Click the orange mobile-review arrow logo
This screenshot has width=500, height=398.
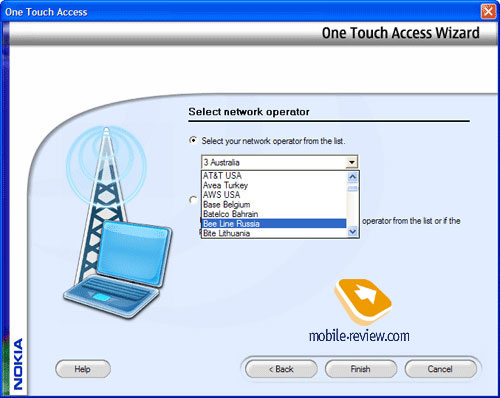[363, 301]
